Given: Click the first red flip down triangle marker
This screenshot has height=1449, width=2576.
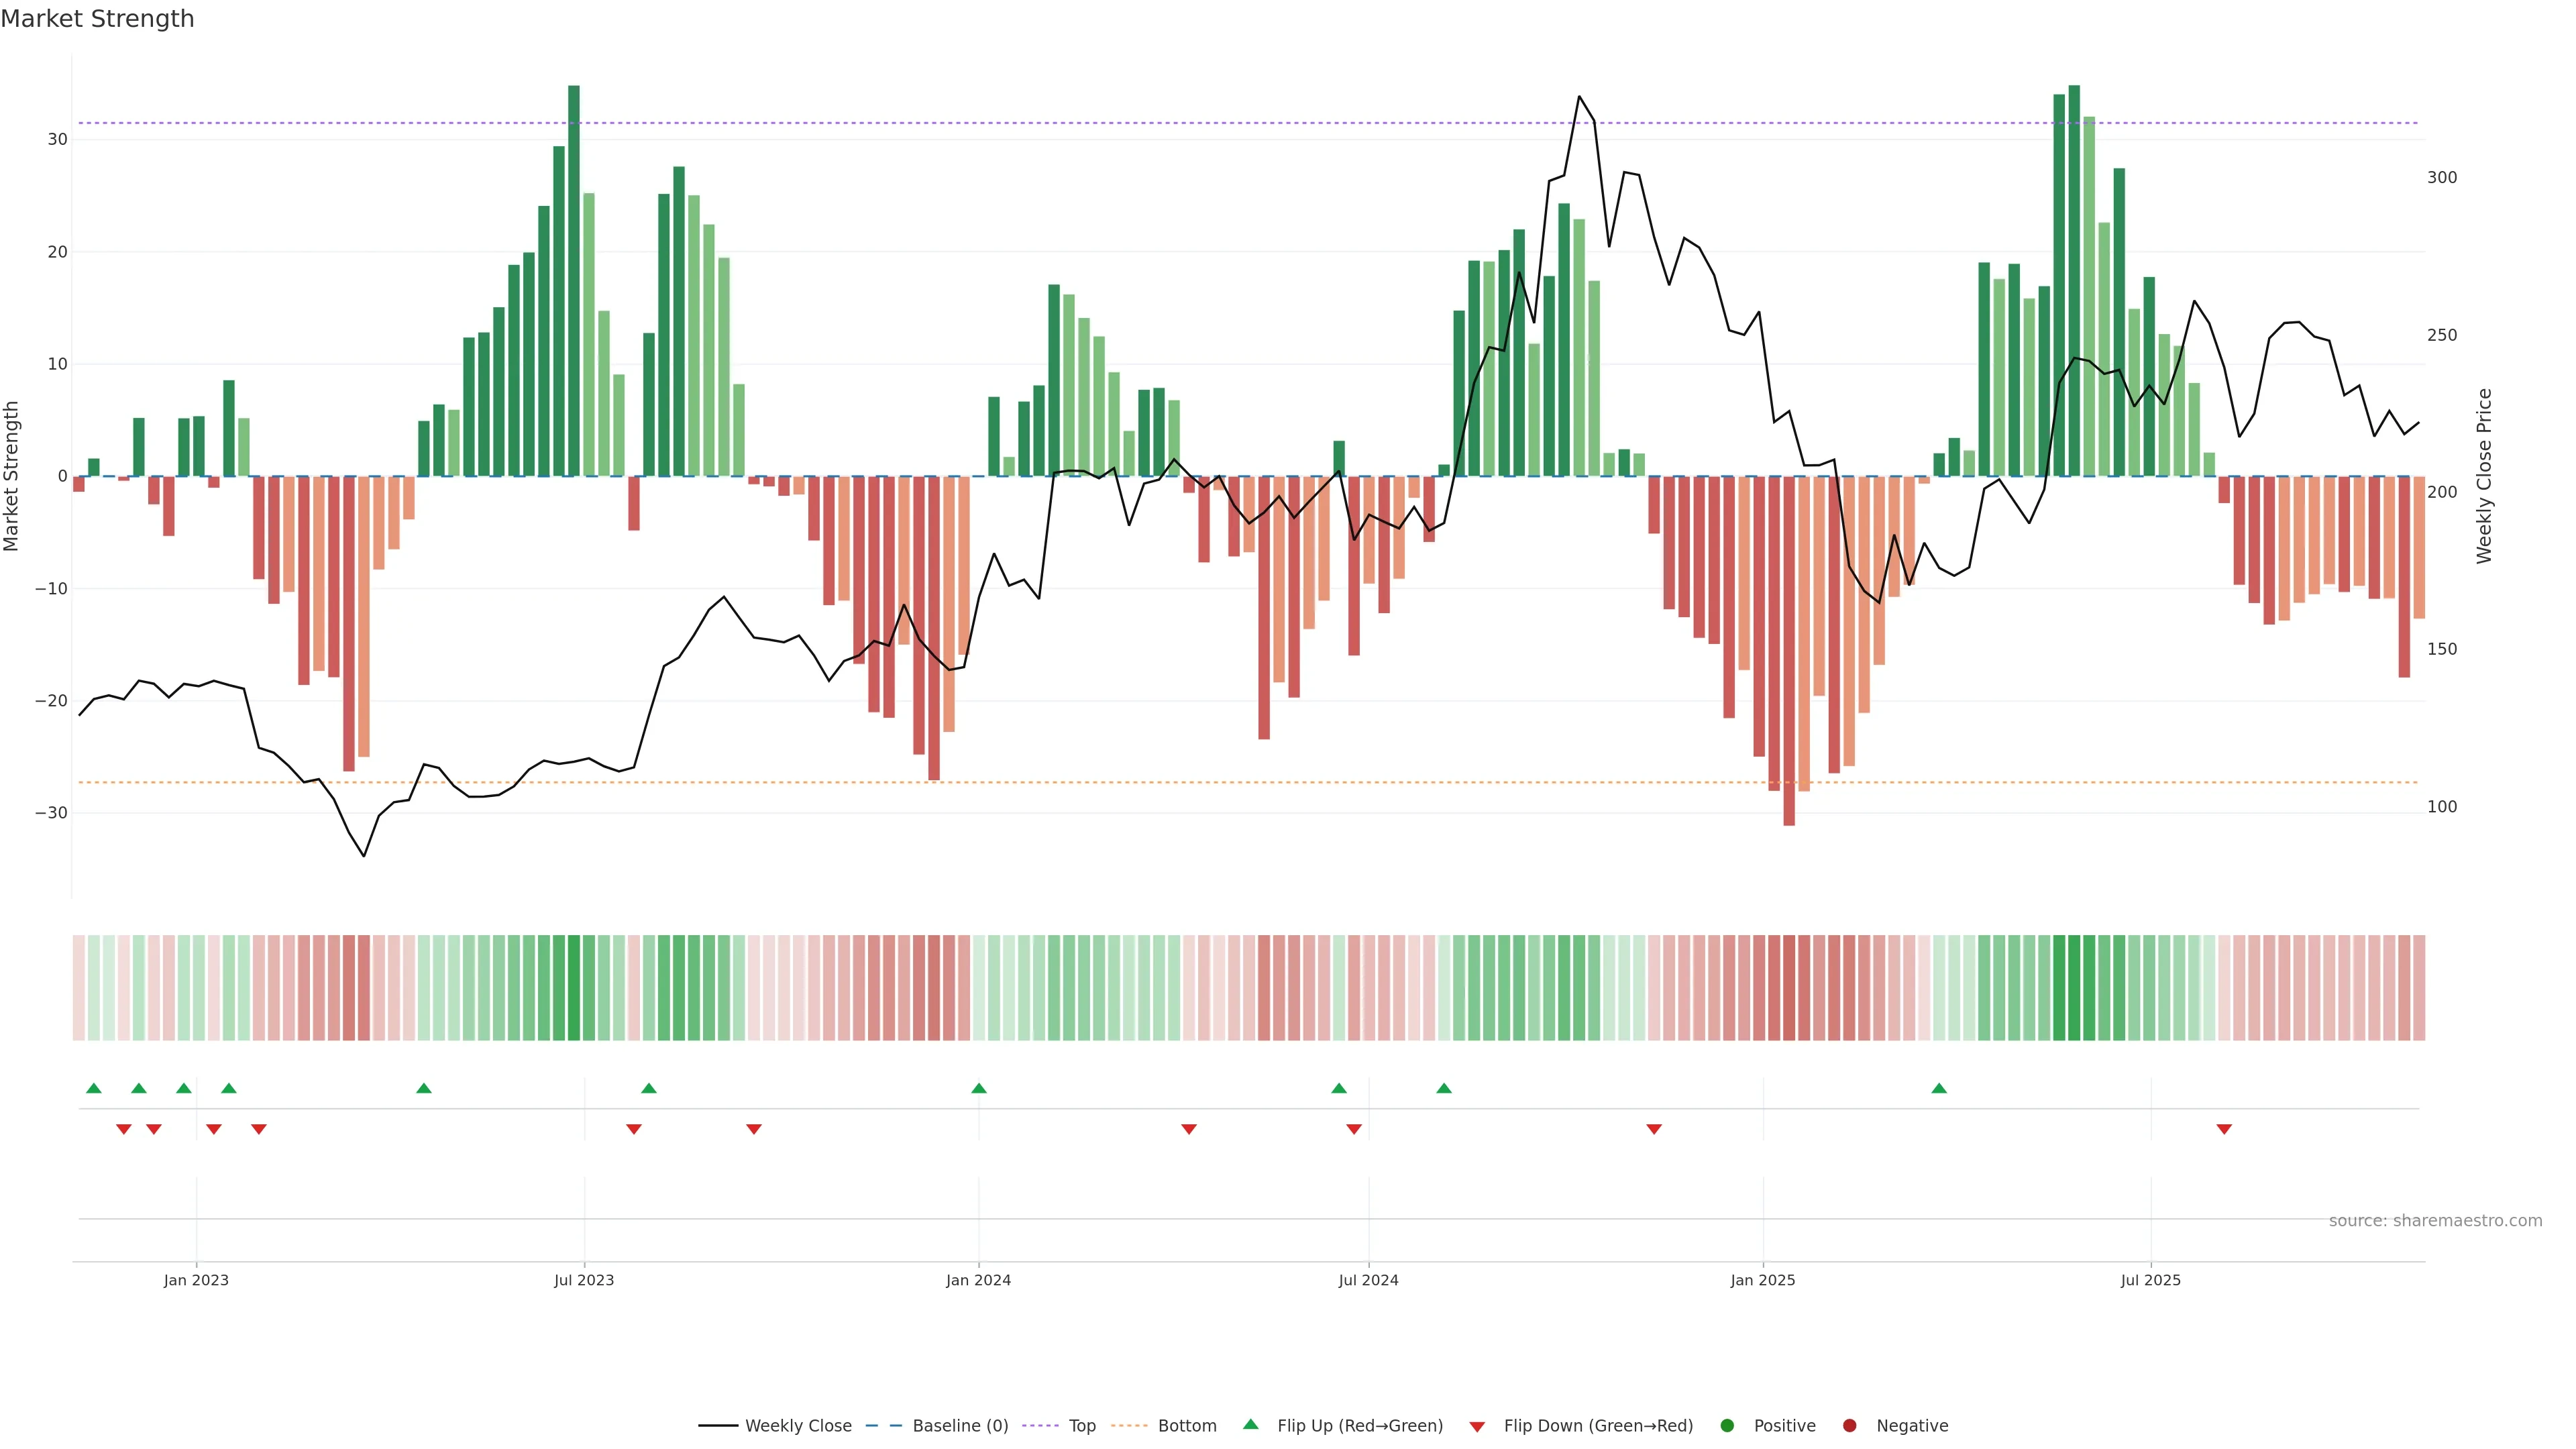Looking at the screenshot, I should (124, 1129).
